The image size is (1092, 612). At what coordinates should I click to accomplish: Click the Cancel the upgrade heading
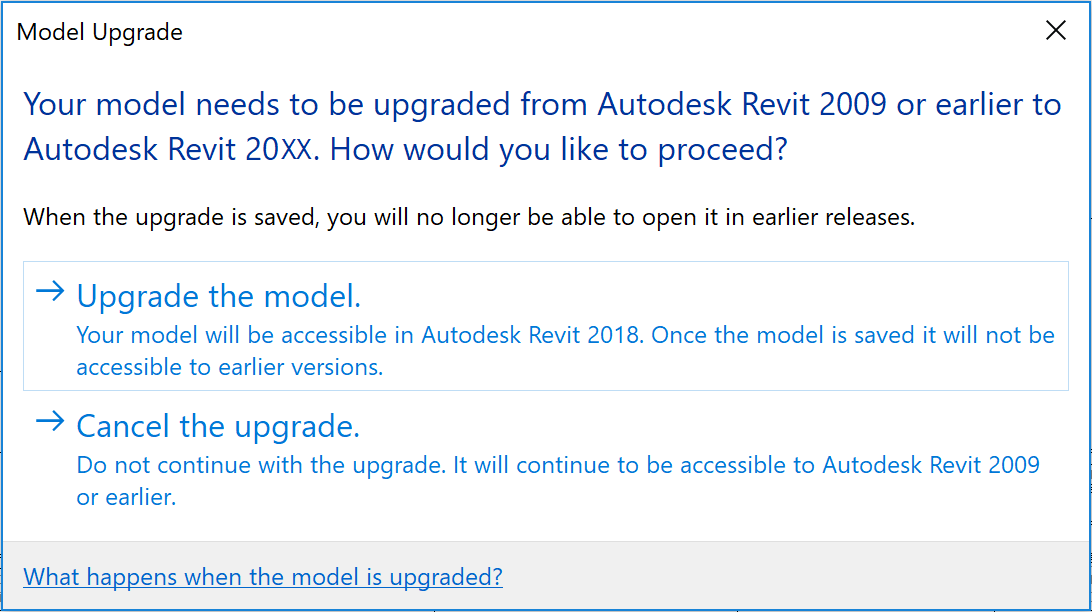click(x=218, y=426)
